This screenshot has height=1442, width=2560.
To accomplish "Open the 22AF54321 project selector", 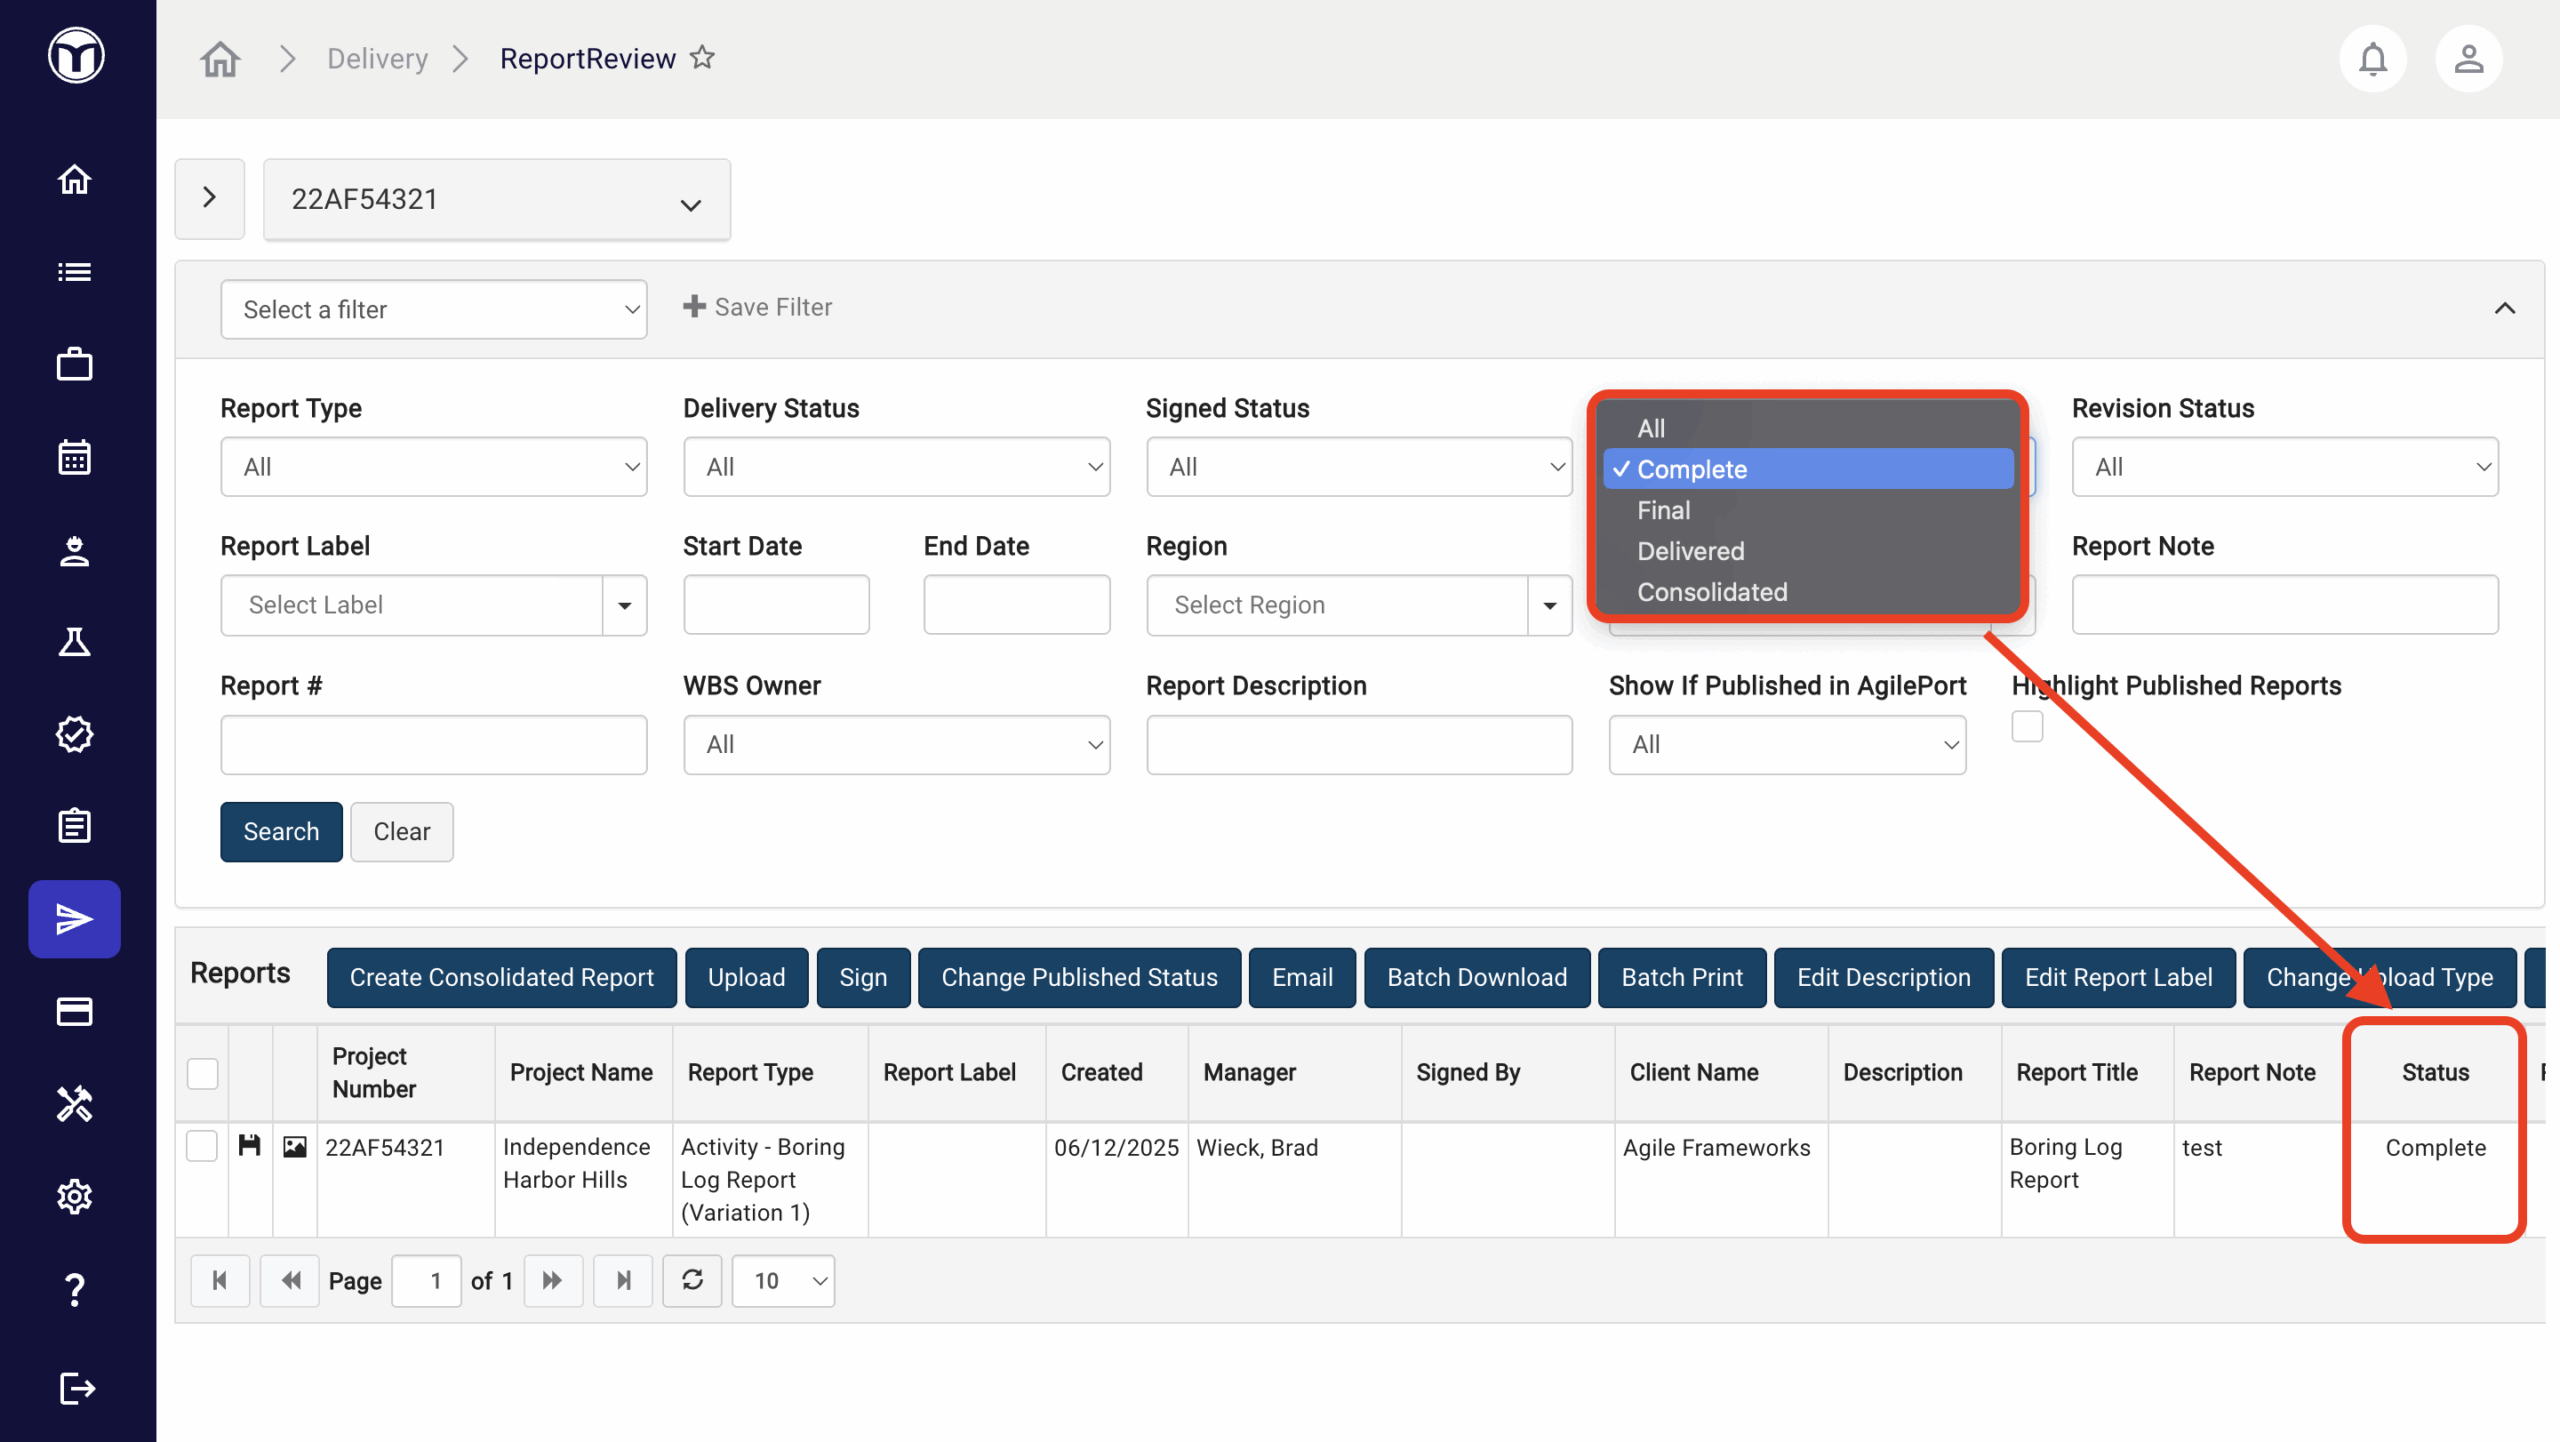I will coord(496,200).
